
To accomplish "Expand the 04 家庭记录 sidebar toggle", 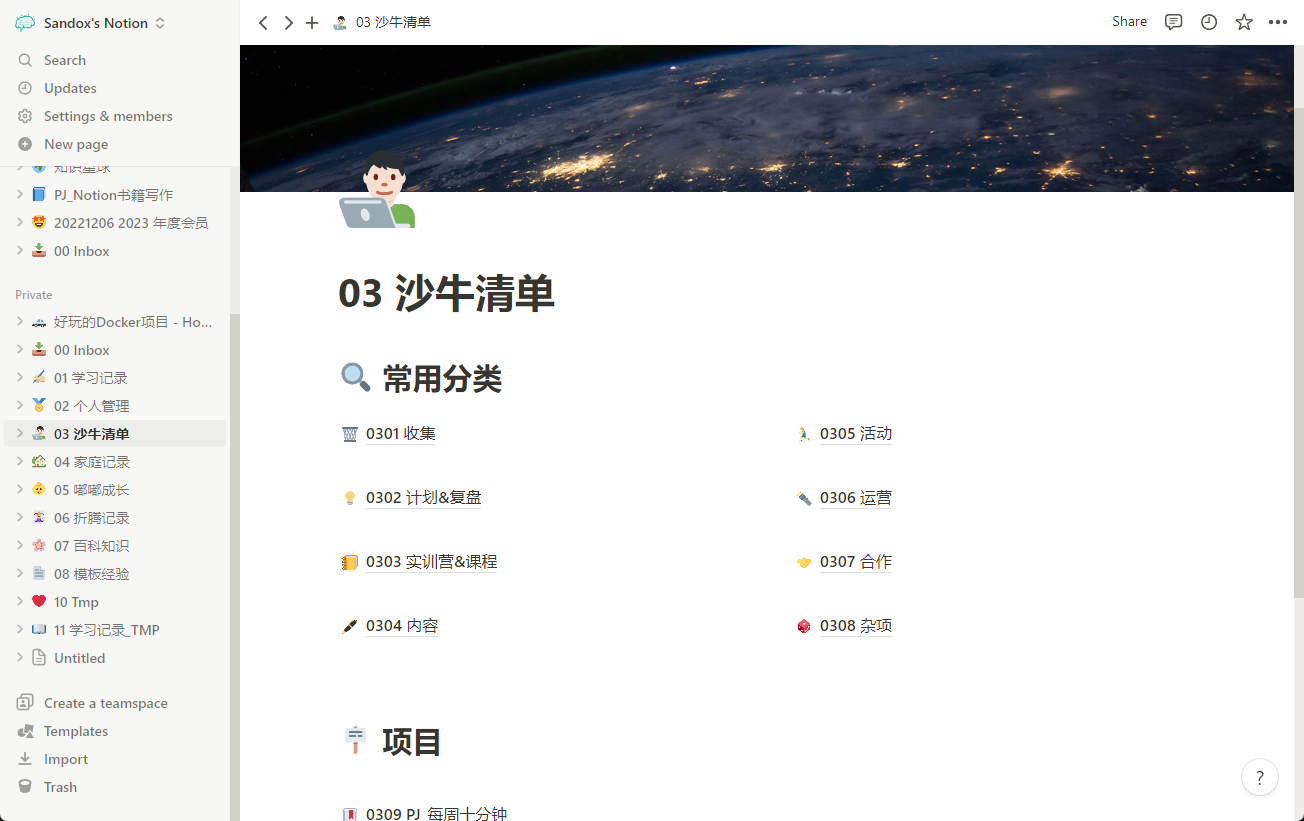I will coord(19,462).
